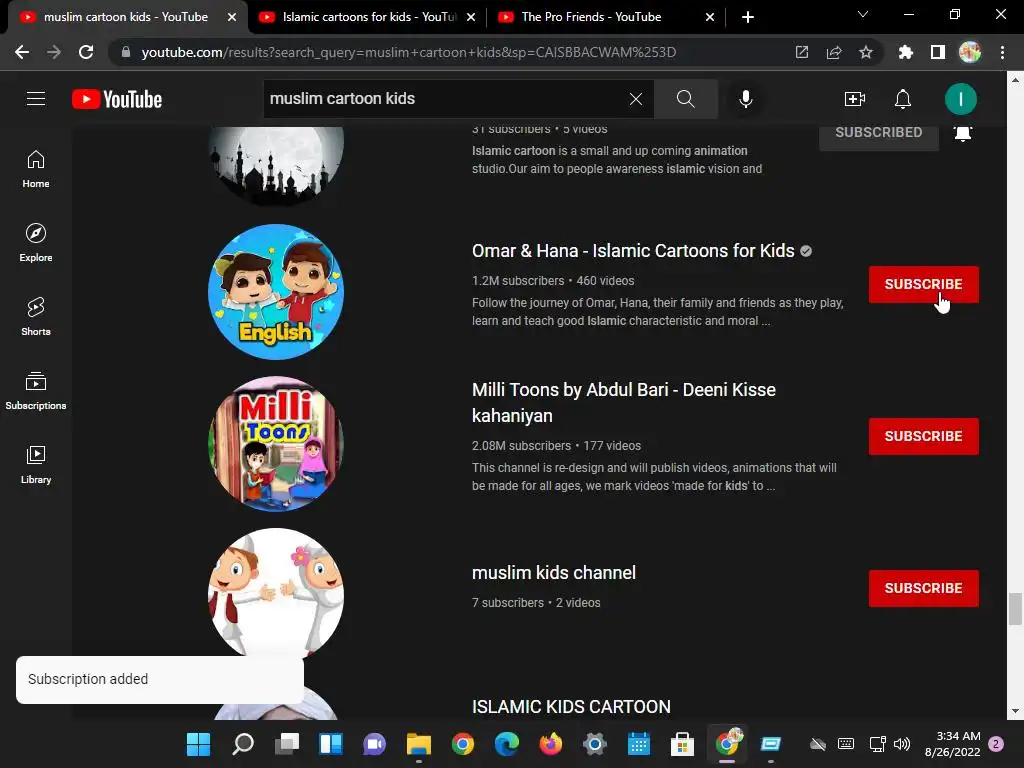This screenshot has width=1024, height=768.
Task: Open a new browser tab
Action: coord(748,17)
